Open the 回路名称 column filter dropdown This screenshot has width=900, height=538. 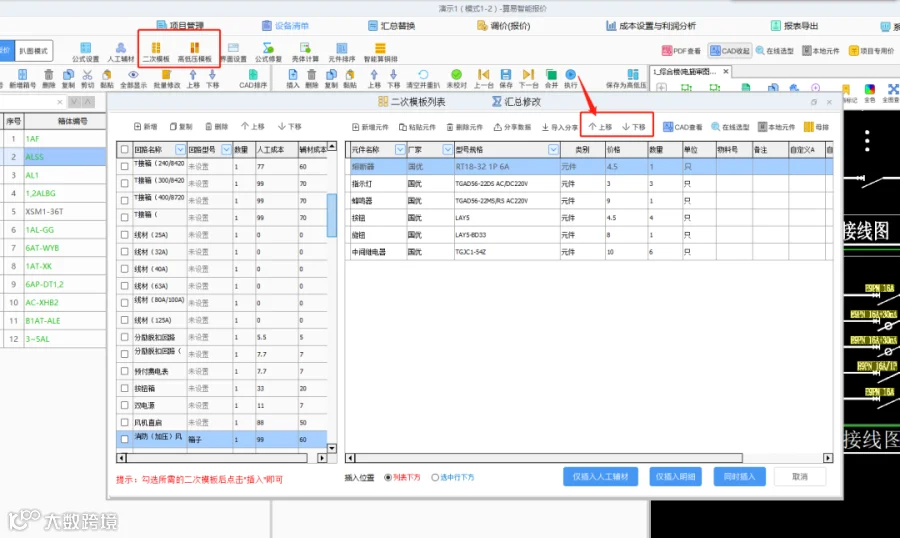pyautogui.click(x=180, y=150)
